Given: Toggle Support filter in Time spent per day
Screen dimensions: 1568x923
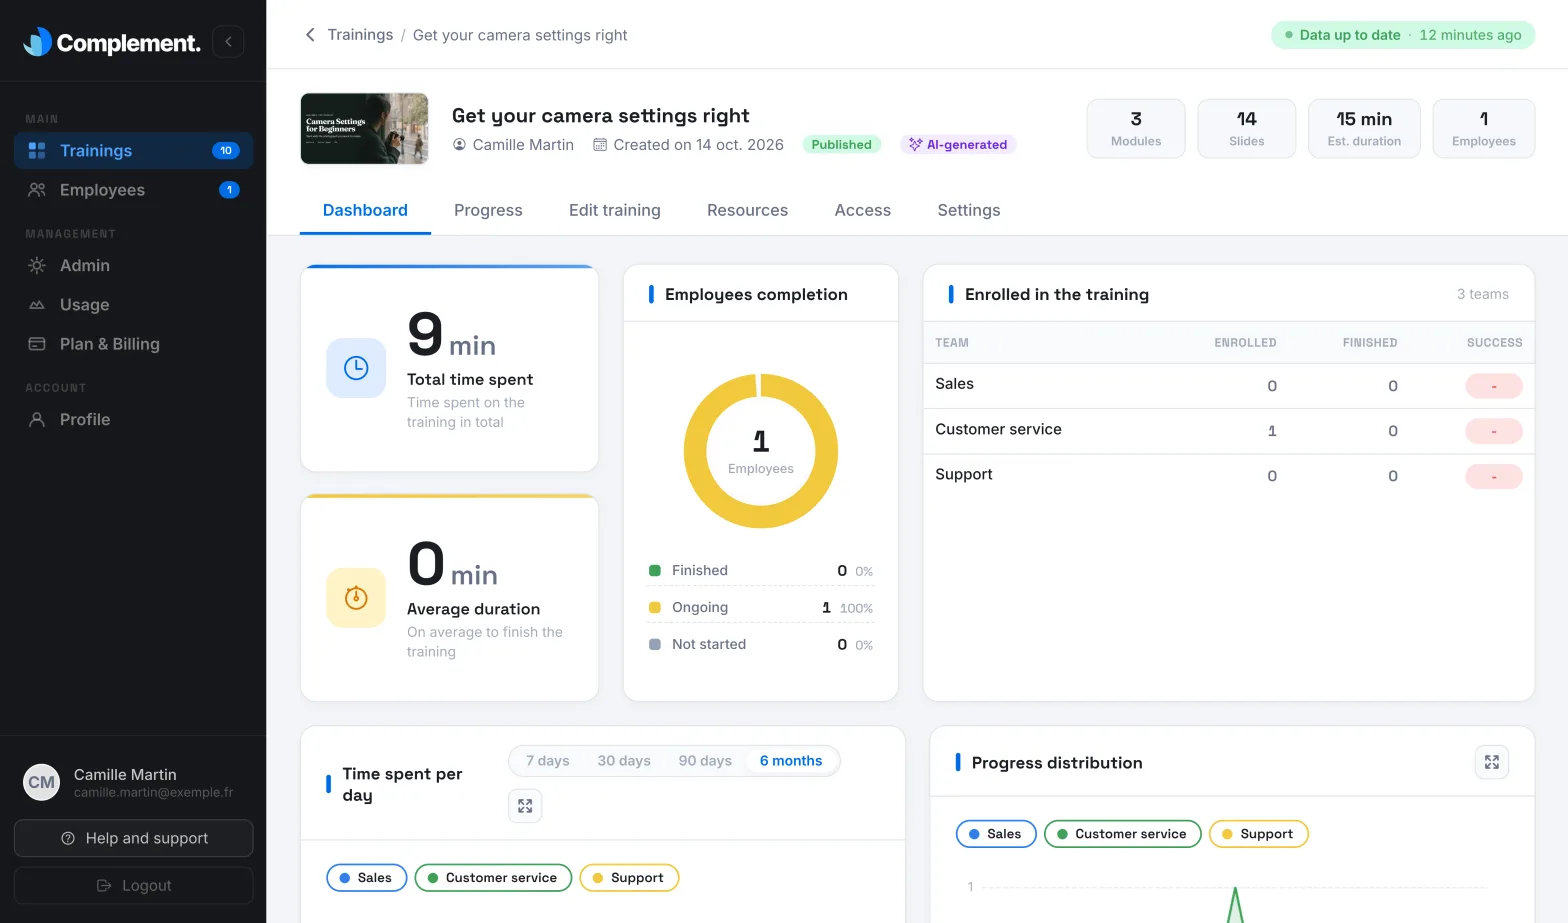Looking at the screenshot, I should [629, 878].
